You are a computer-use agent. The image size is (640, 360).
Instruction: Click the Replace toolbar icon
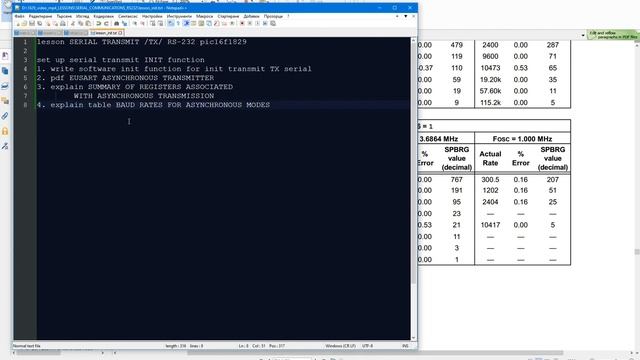[125, 24]
